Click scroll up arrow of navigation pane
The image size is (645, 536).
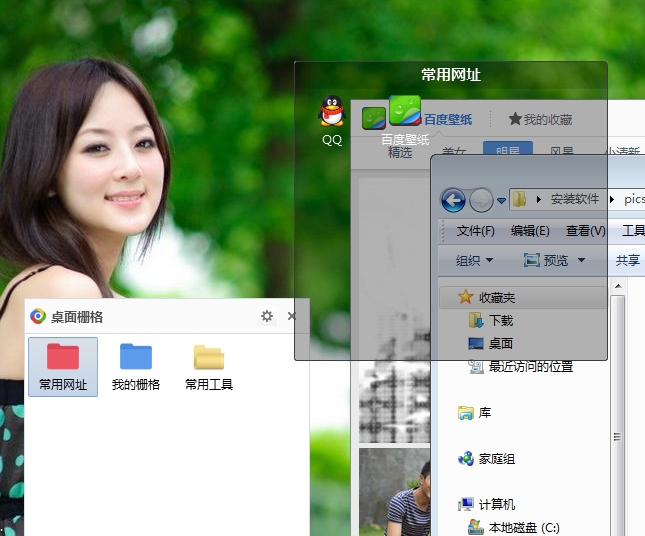(618, 286)
